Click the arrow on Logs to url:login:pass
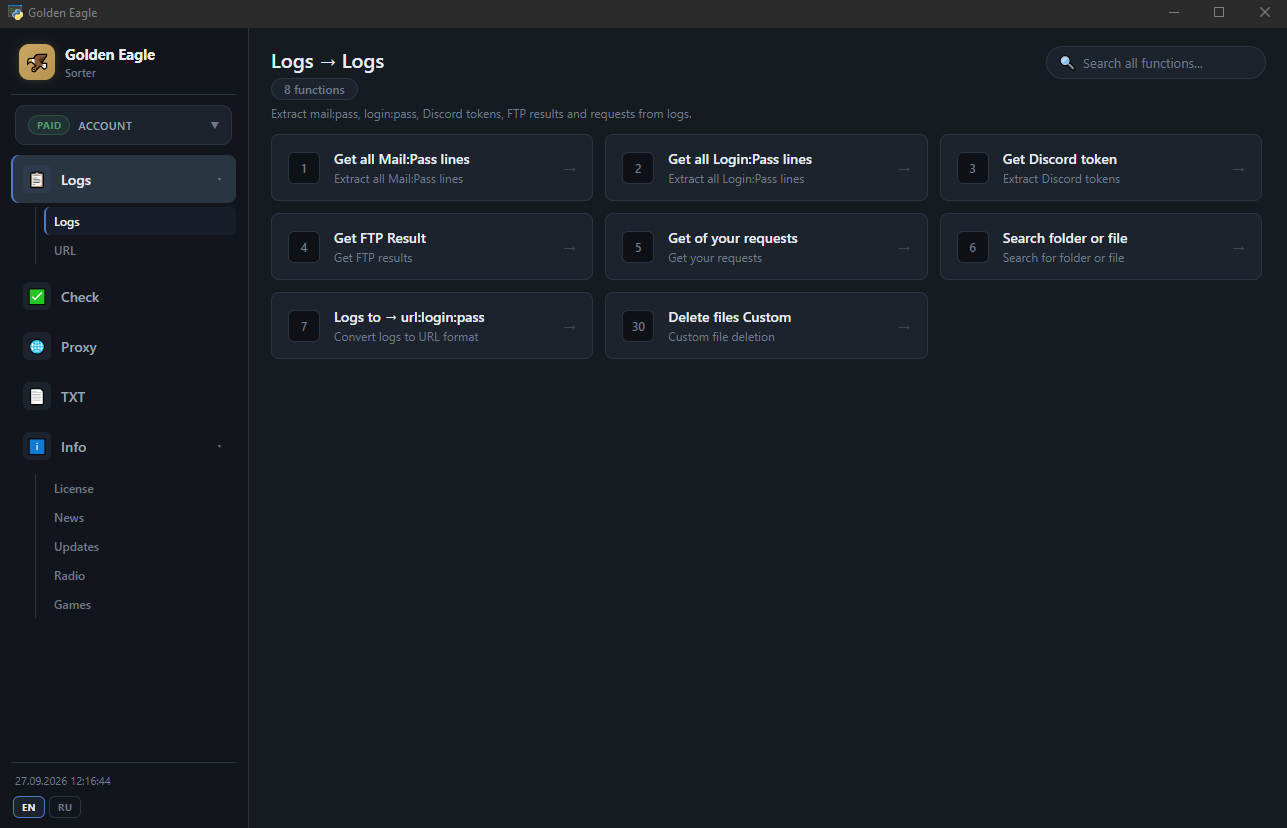This screenshot has width=1287, height=828. coord(570,327)
